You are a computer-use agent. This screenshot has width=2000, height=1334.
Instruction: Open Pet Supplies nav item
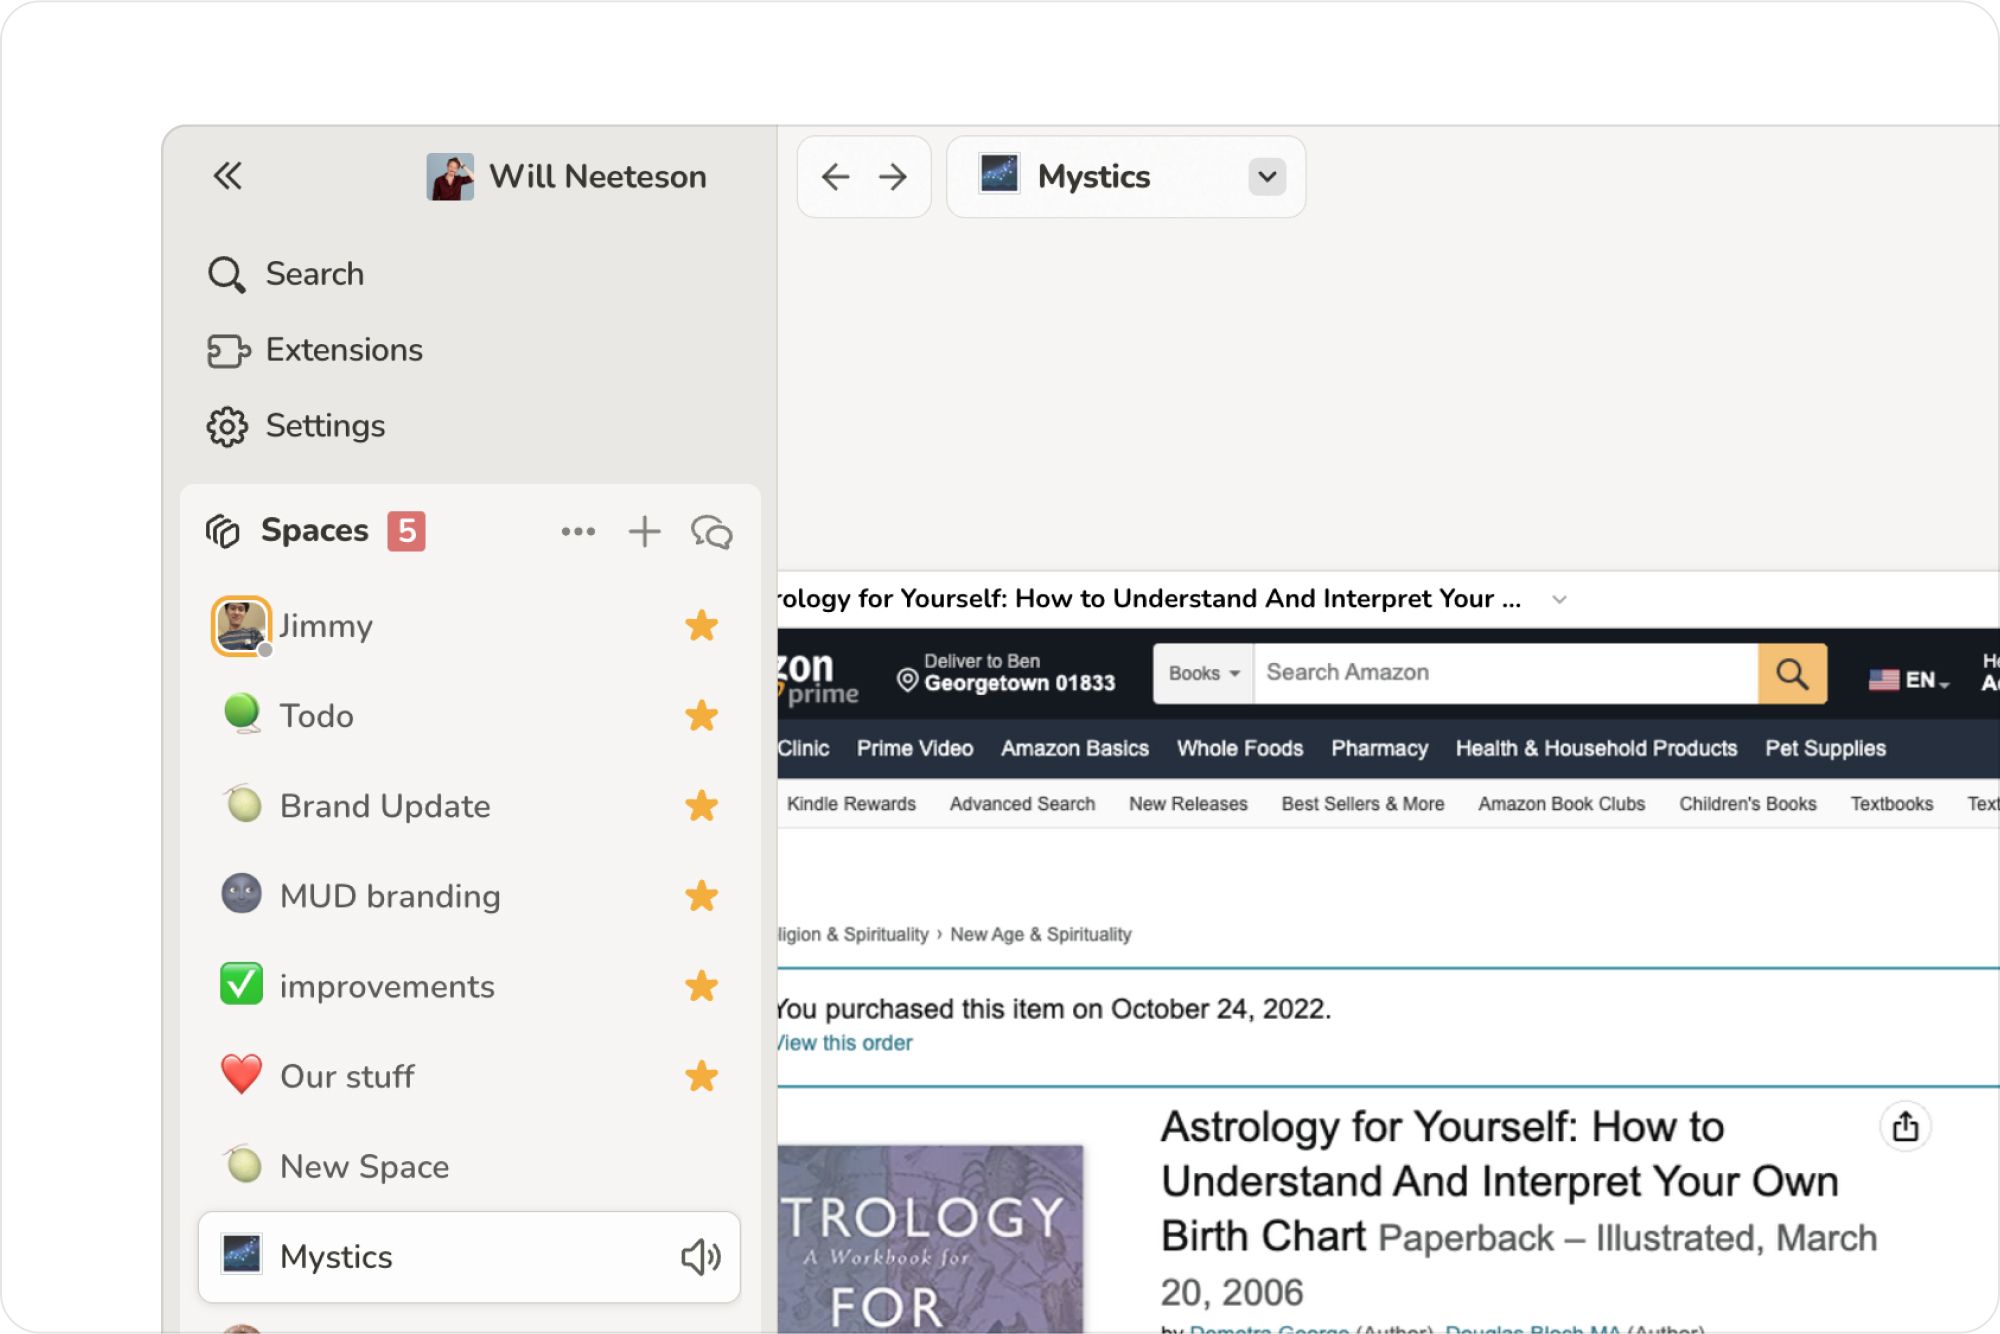(1825, 749)
